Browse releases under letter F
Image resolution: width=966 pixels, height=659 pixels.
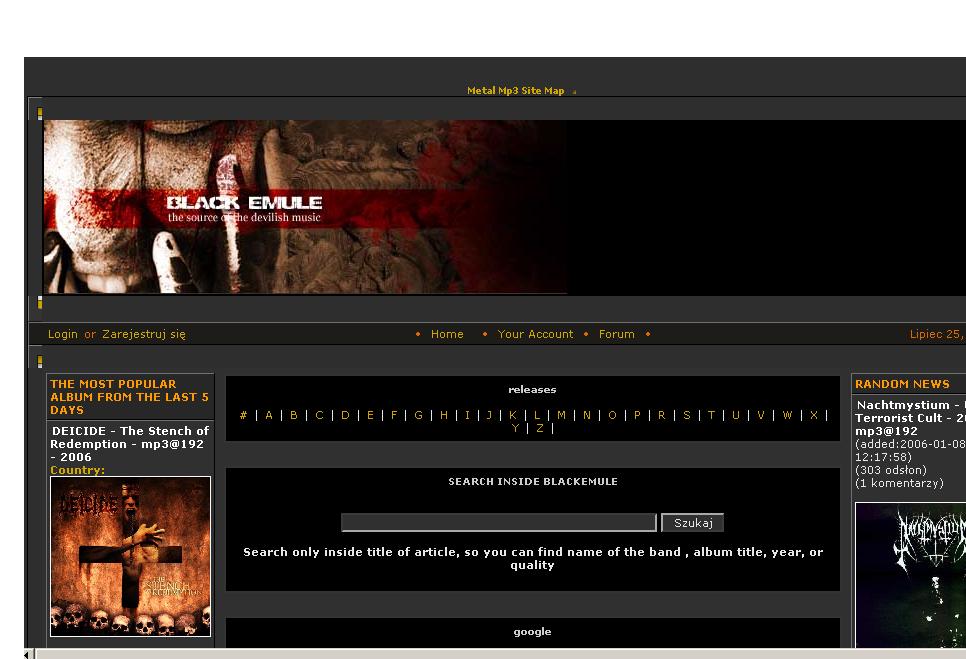tap(394, 415)
